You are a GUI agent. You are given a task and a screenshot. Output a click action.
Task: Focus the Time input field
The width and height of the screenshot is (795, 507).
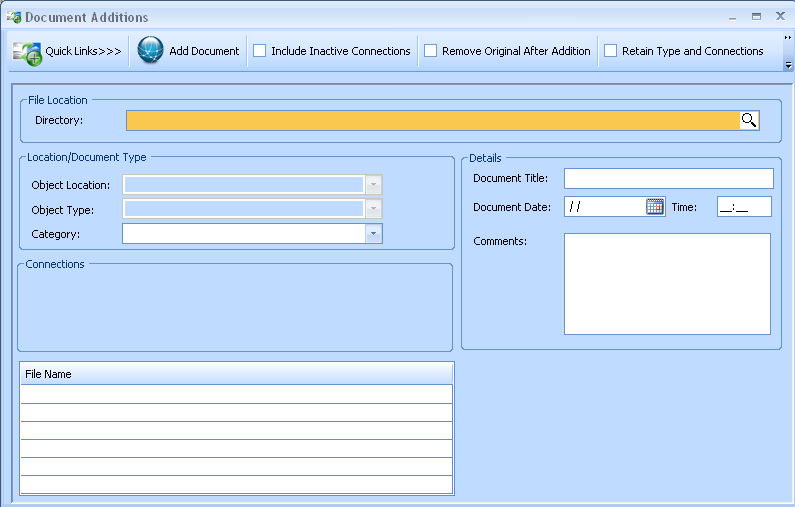coord(743,207)
